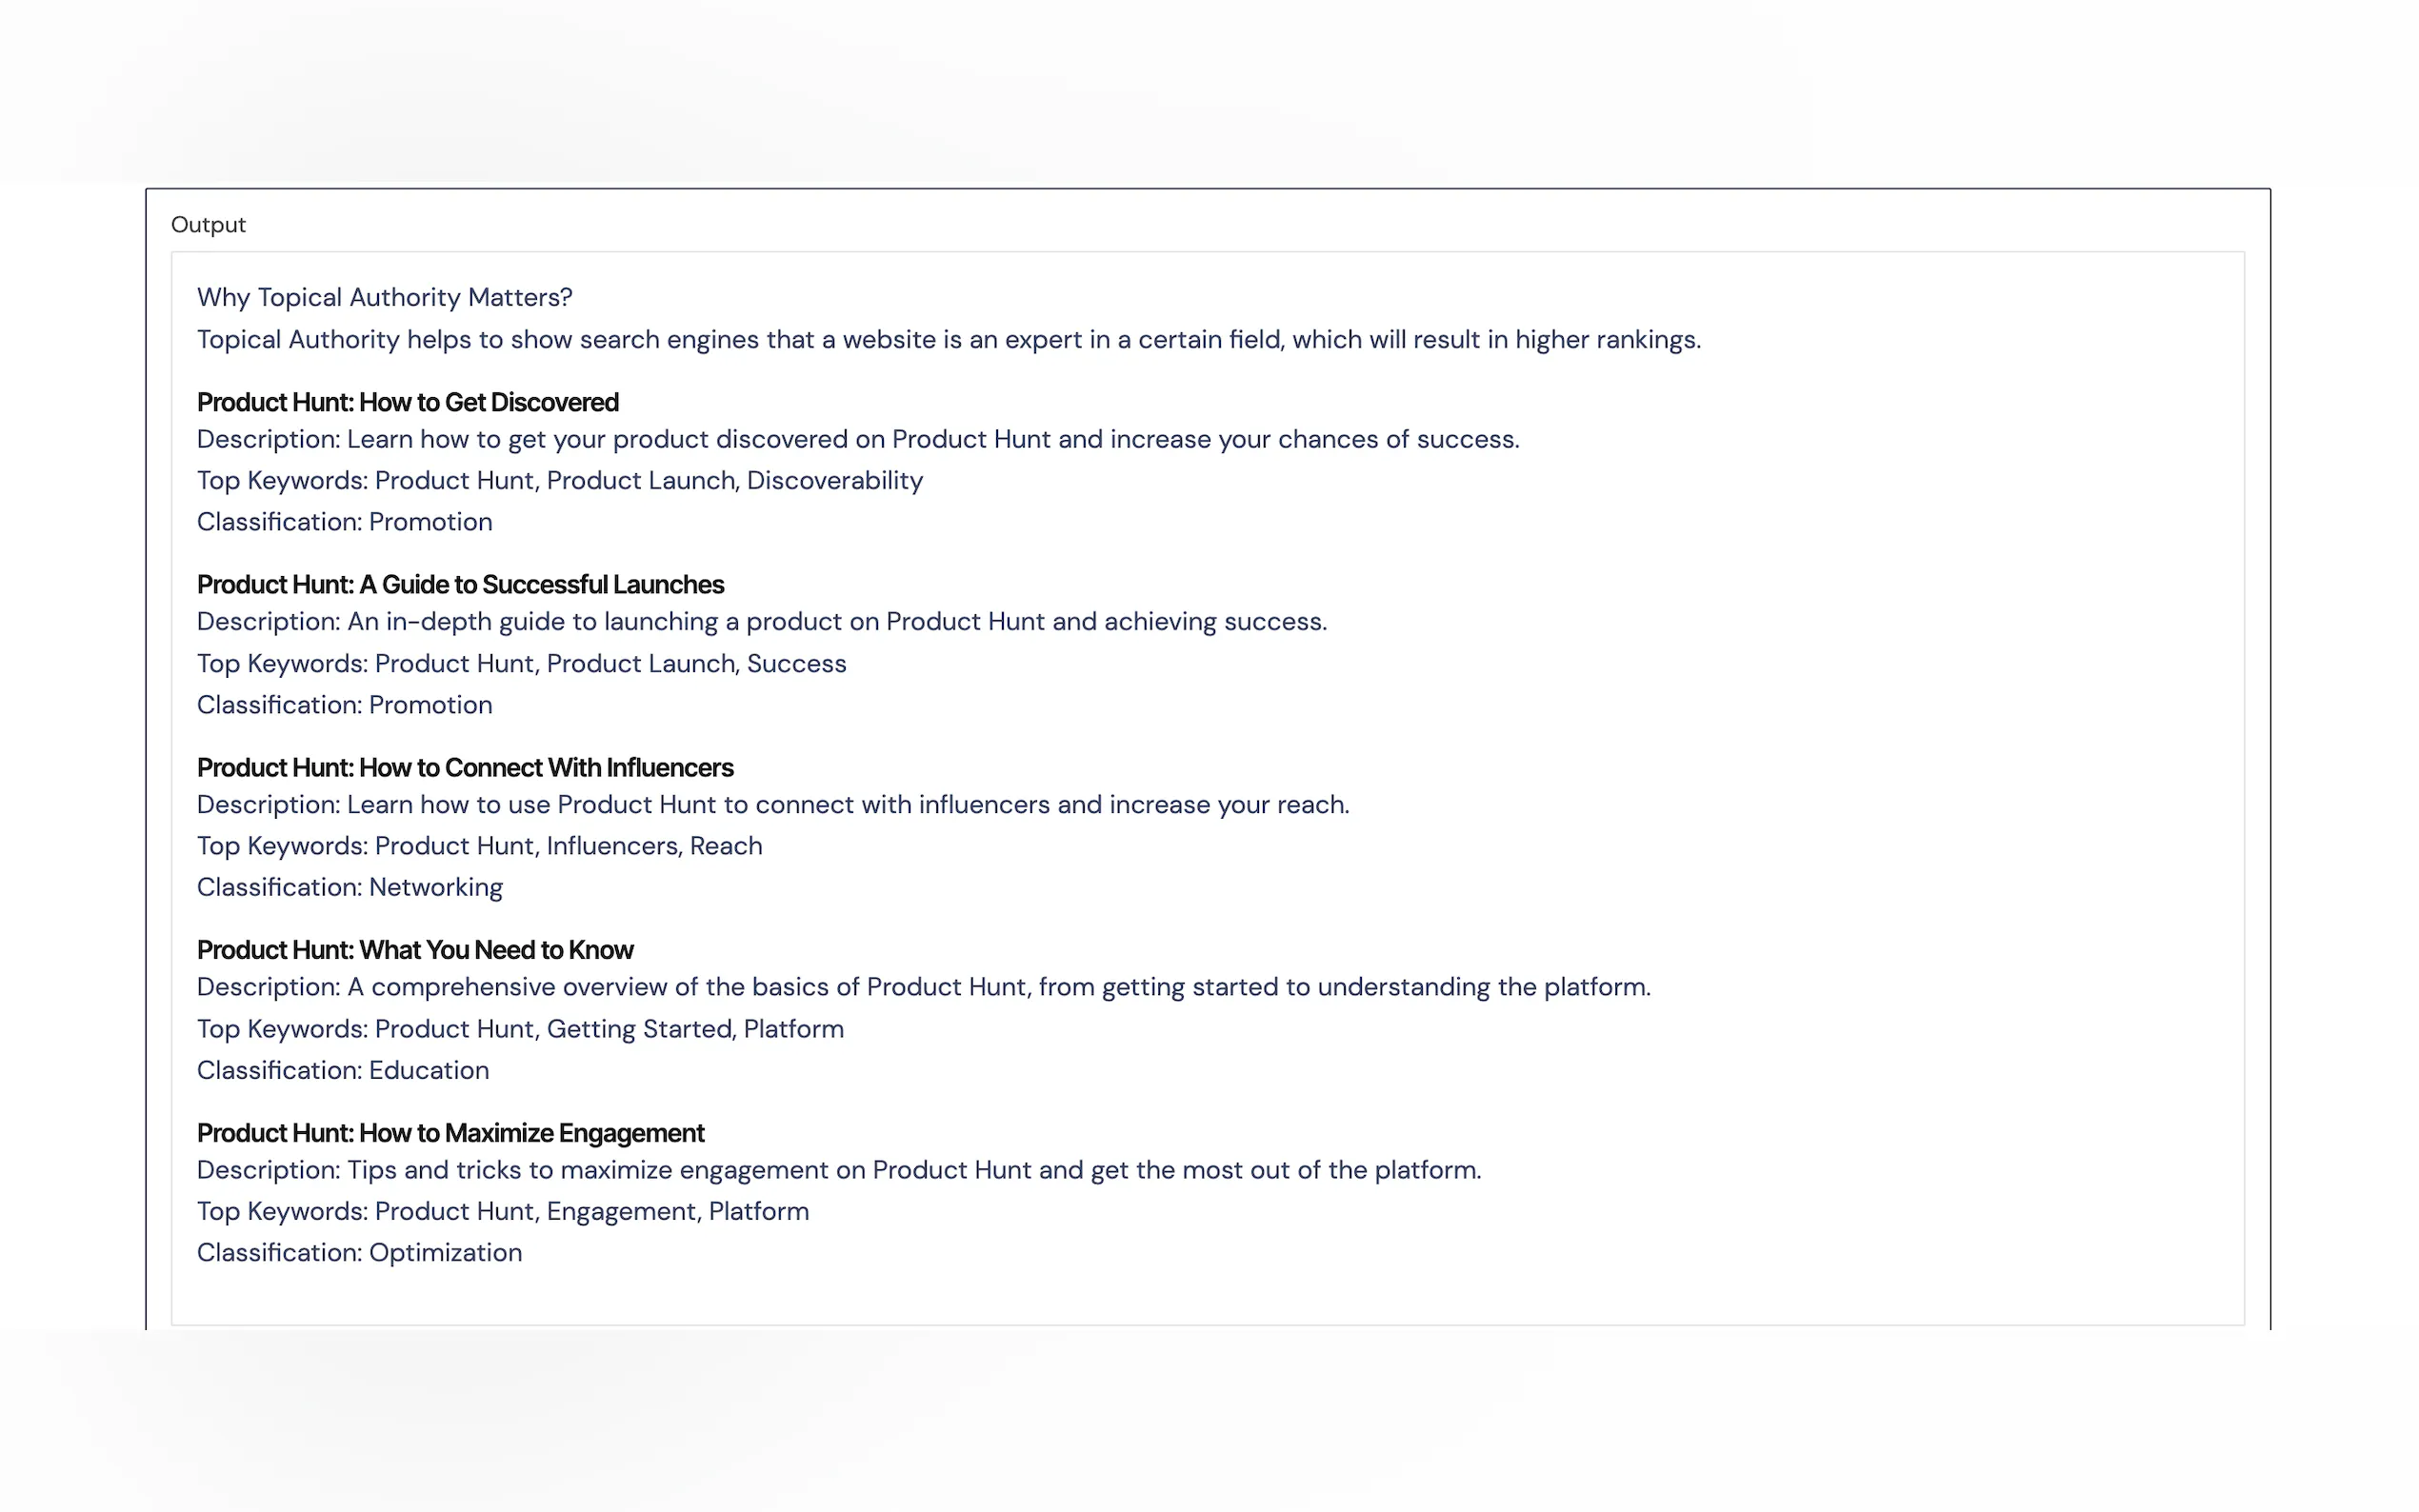The height and width of the screenshot is (1512, 2419).
Task: Click 'Classification: Networking' line
Action: pyautogui.click(x=349, y=888)
